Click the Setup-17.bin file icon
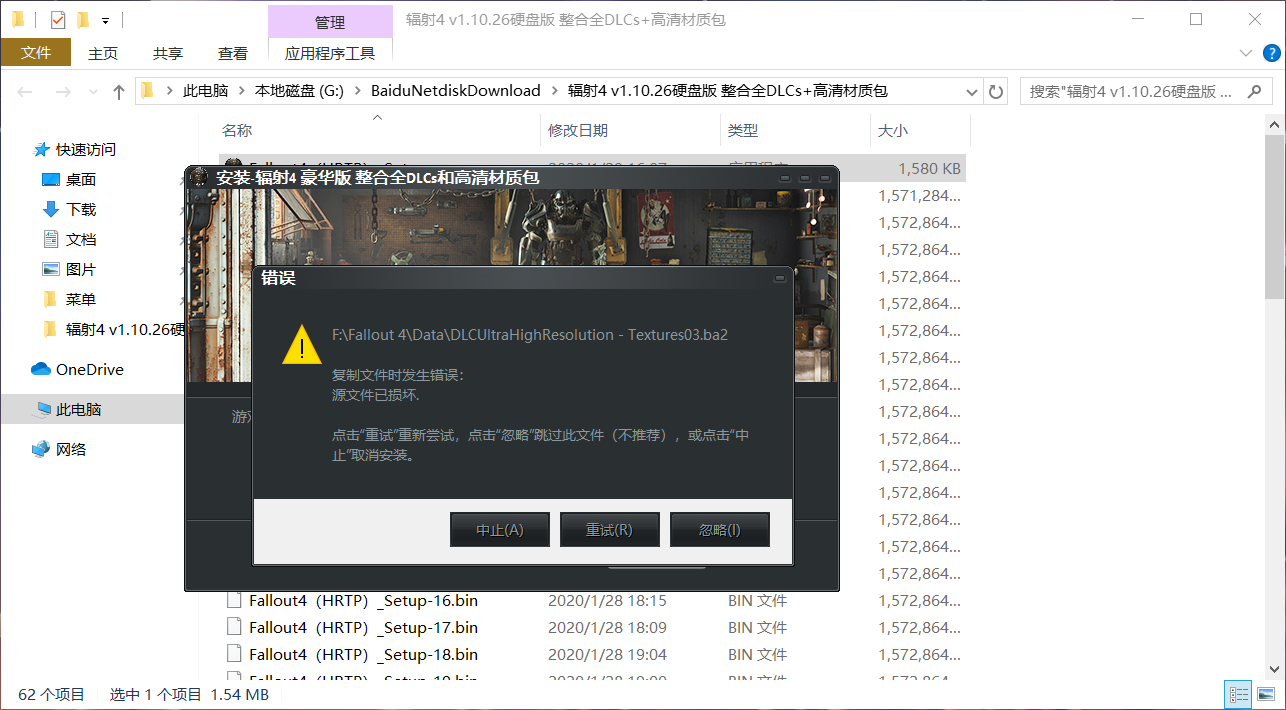1286x710 pixels. tap(234, 628)
